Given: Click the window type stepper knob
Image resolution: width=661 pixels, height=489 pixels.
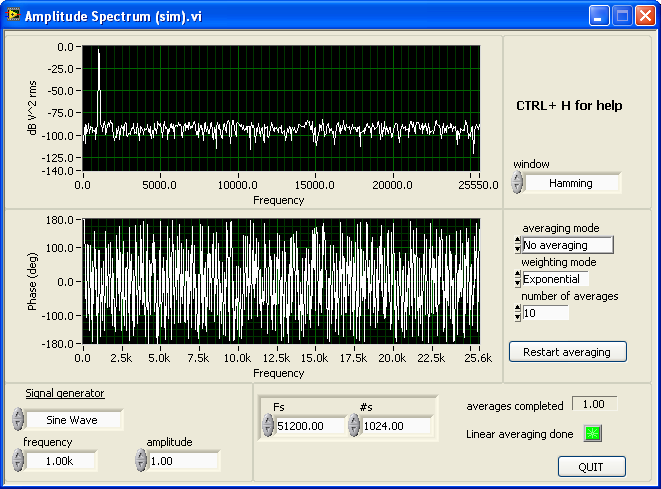Looking at the screenshot, I should click(x=517, y=183).
